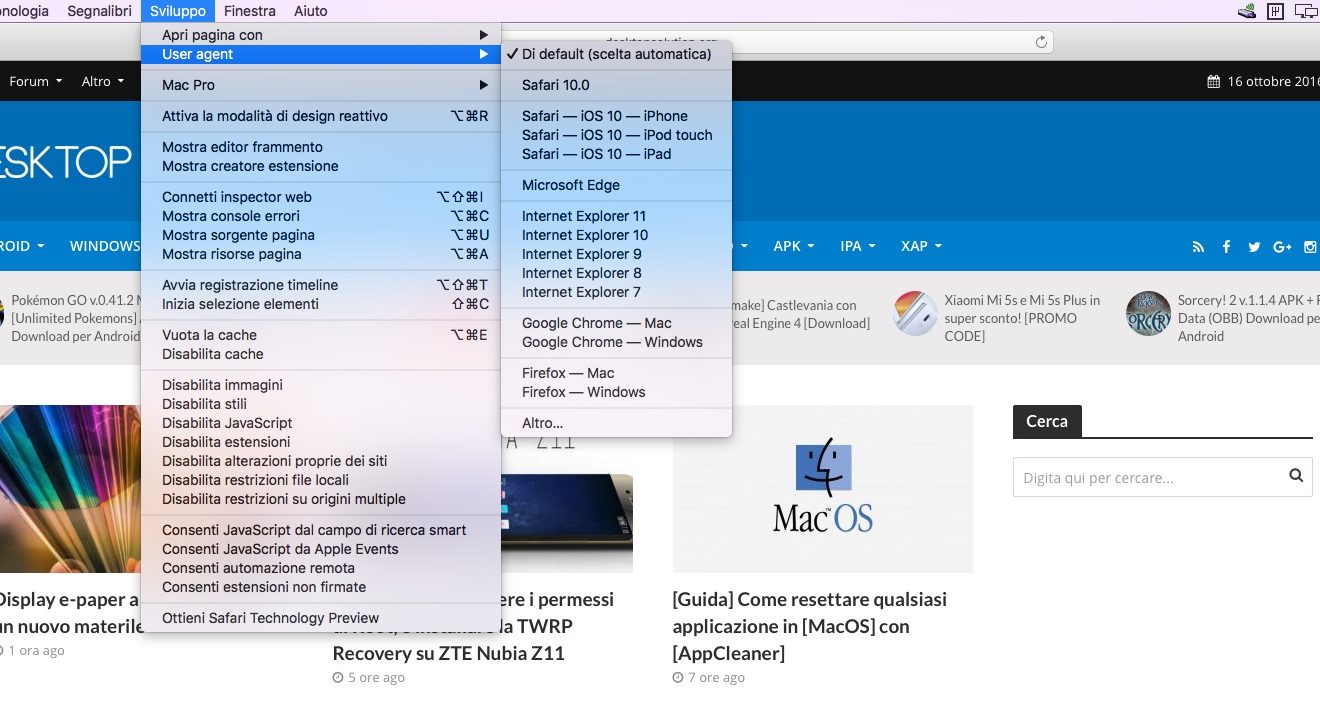
Task: Choose 'Internet Explorer 8' user agent
Action: pyautogui.click(x=616, y=273)
